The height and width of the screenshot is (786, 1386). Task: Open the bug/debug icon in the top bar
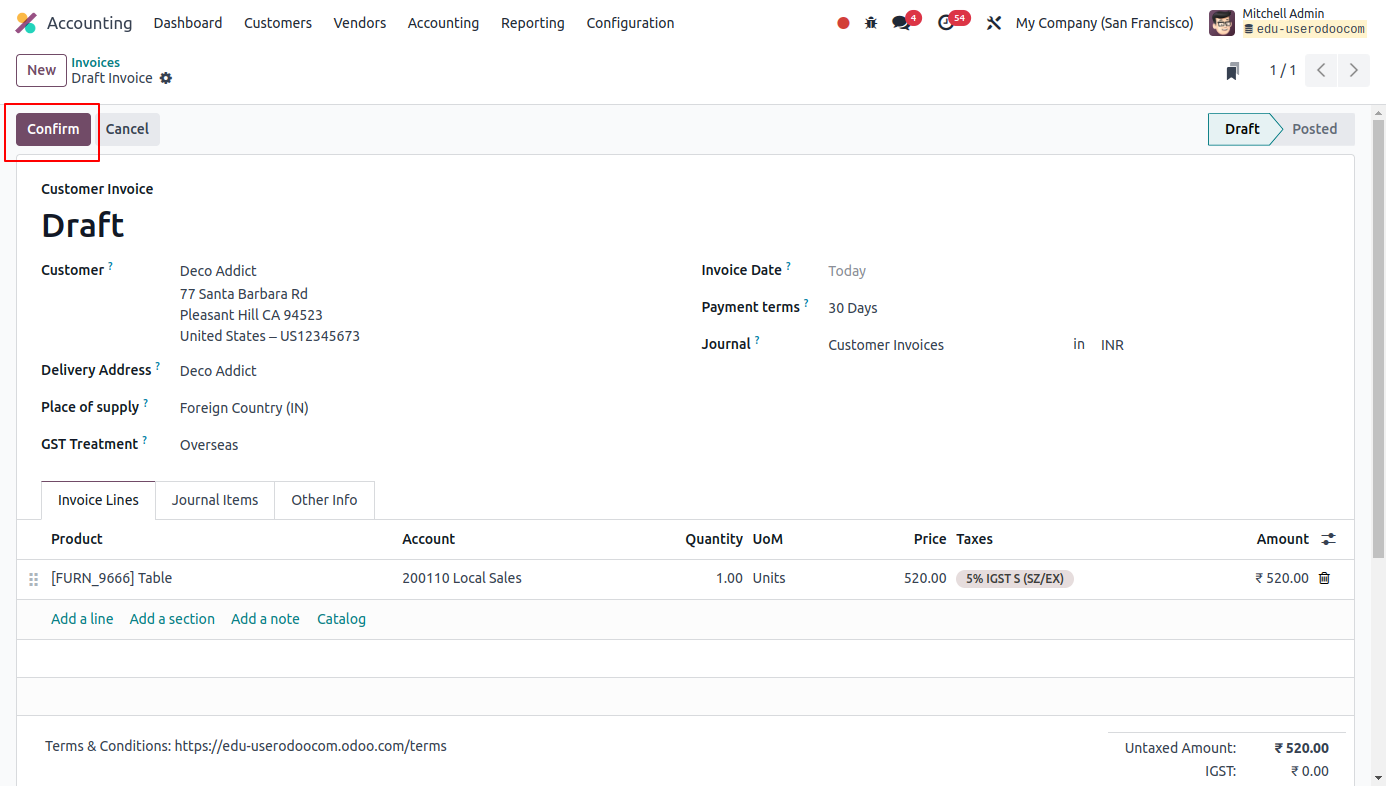[x=870, y=22]
